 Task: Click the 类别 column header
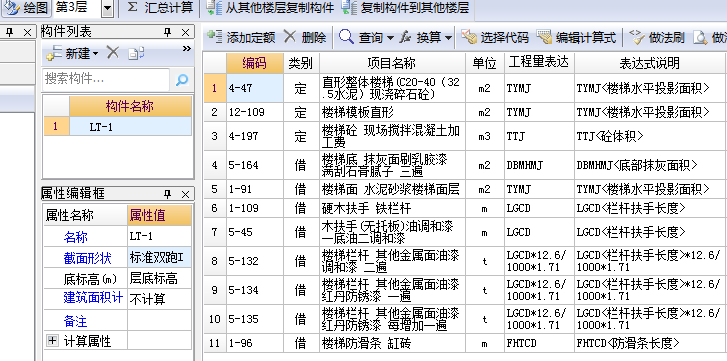(301, 63)
